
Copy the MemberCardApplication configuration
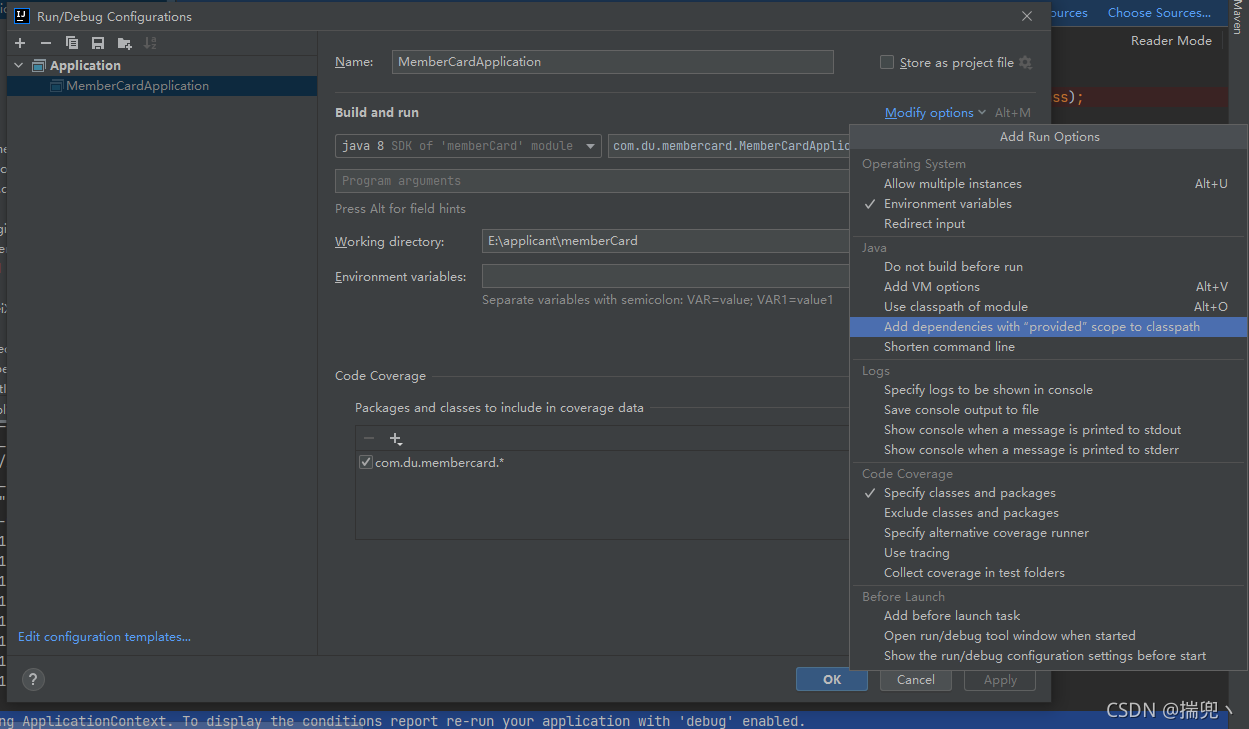[71, 42]
